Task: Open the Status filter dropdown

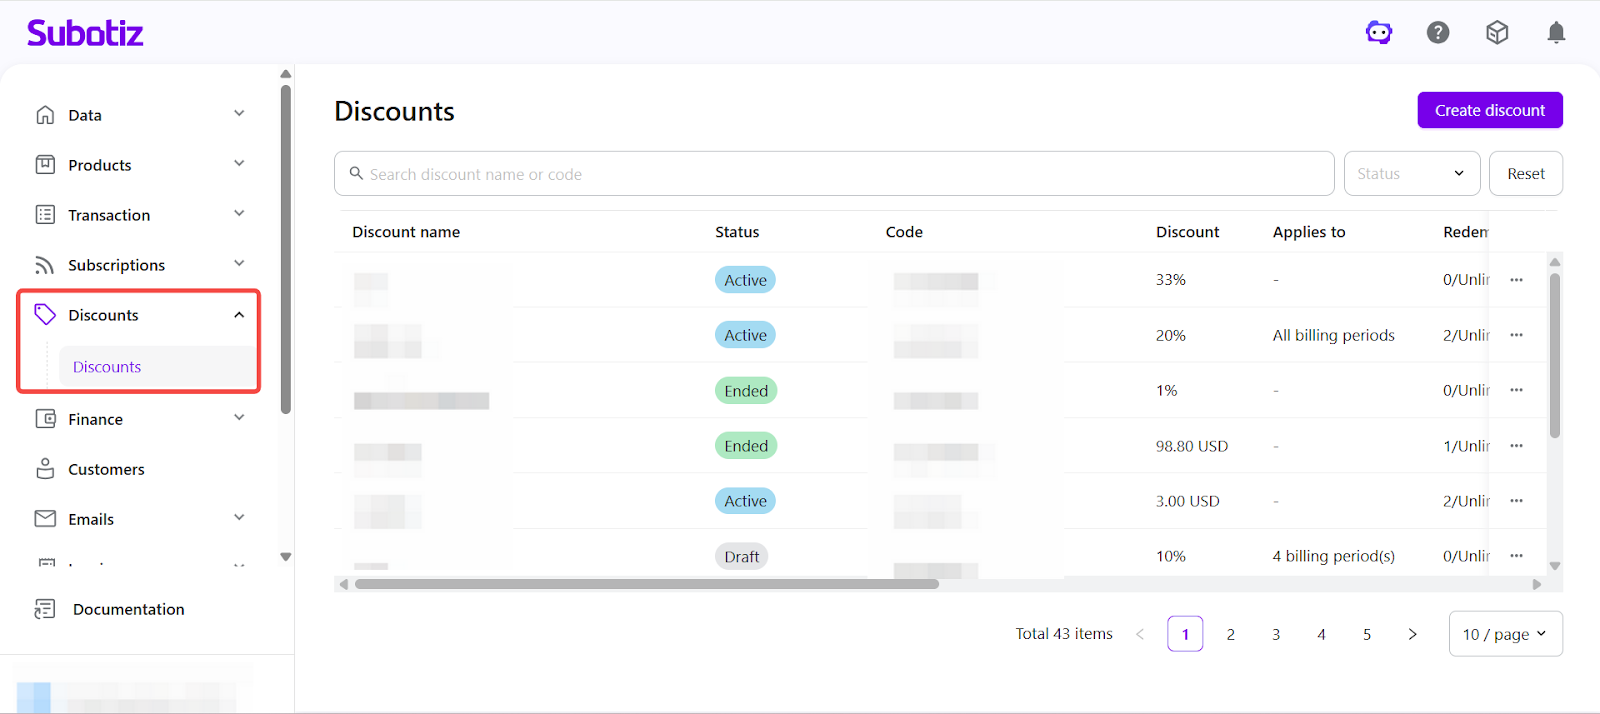Action: click(1410, 174)
